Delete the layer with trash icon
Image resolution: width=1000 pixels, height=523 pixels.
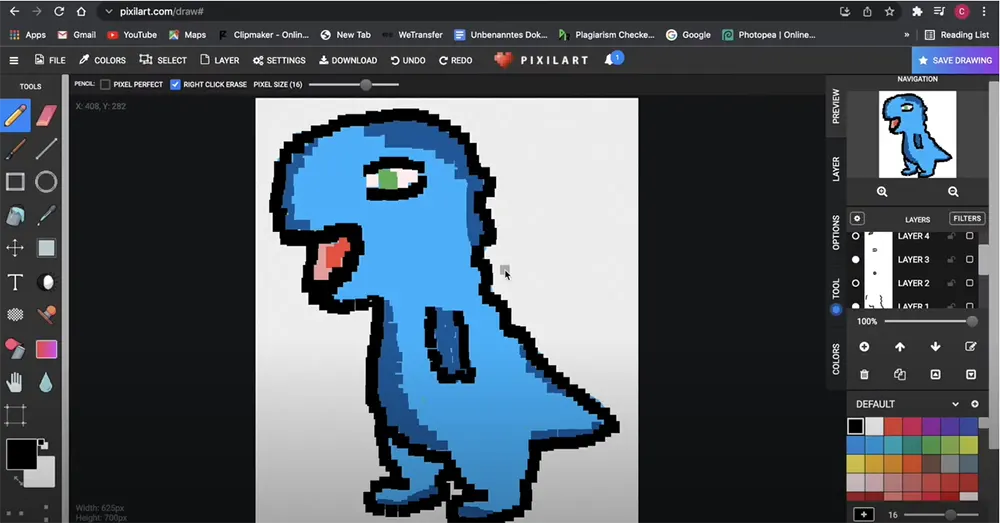tap(864, 374)
